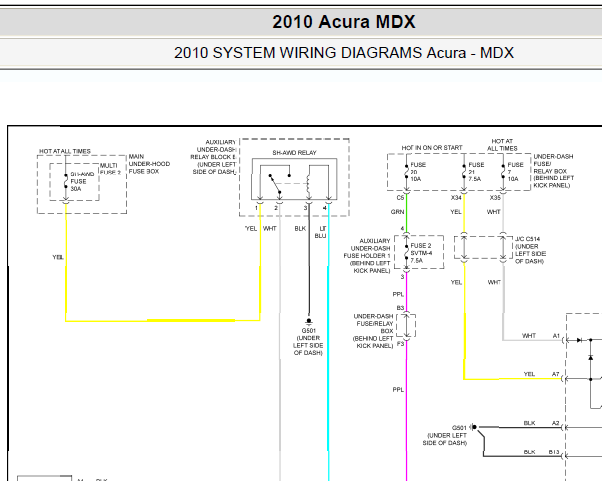The width and height of the screenshot is (602, 481).
Task: Select the "LT BLU" wire color label
Action: tap(321, 232)
